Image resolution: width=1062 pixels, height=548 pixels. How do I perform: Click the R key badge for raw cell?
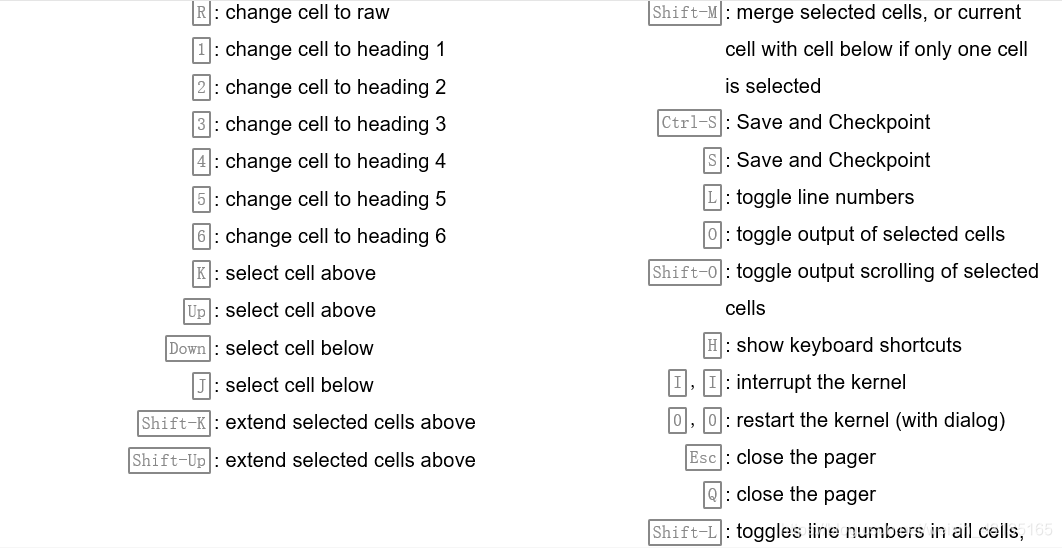click(x=201, y=13)
